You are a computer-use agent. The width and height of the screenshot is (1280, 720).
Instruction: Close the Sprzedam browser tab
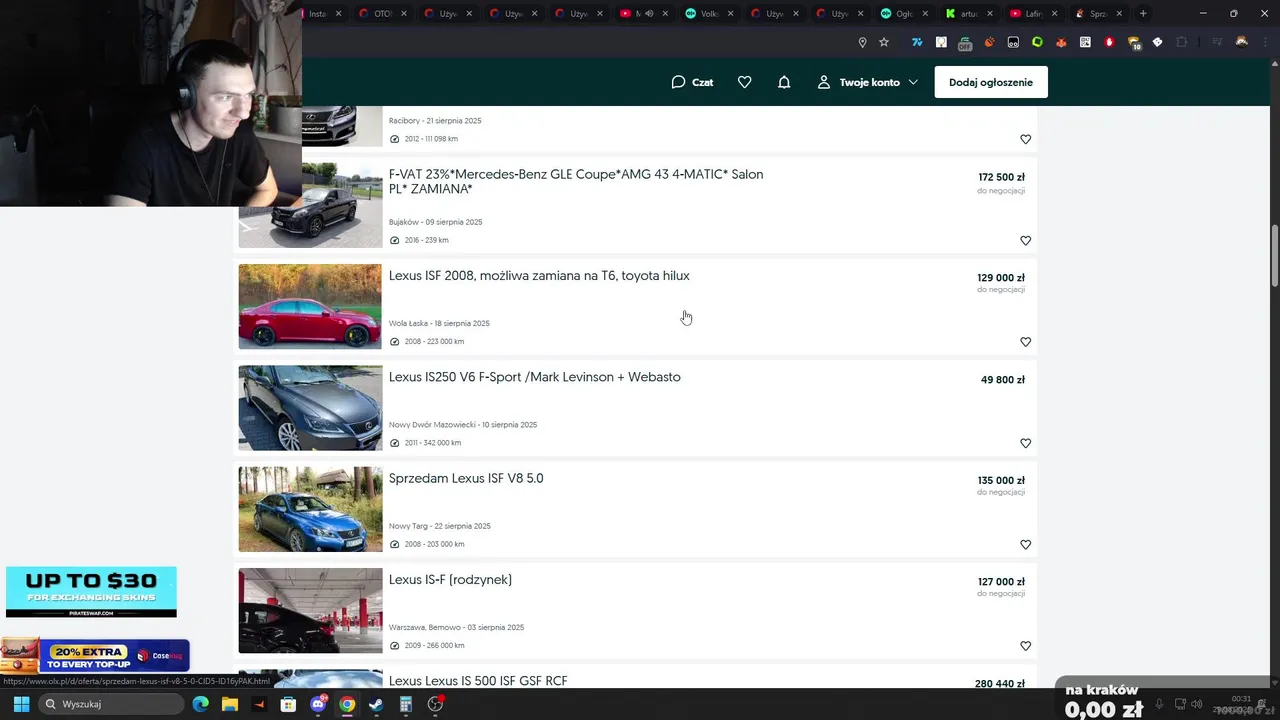[x=1119, y=14]
